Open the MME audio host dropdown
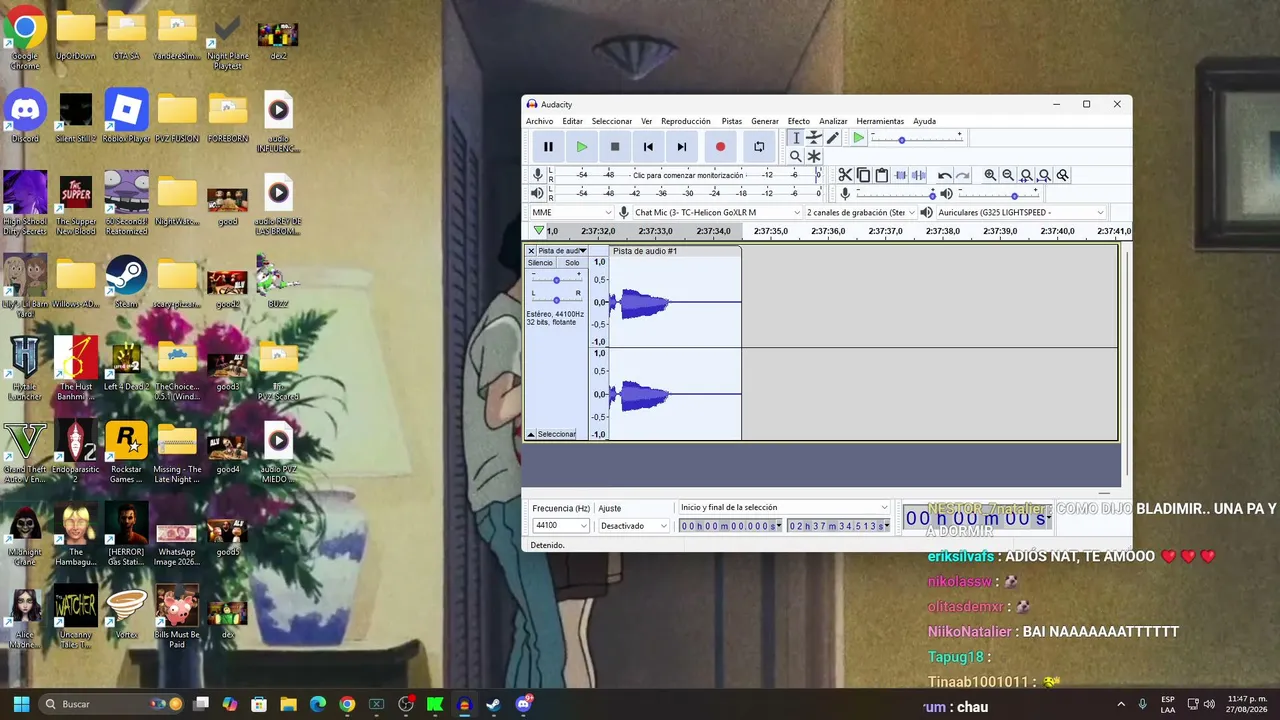The image size is (1280, 720). 572,212
